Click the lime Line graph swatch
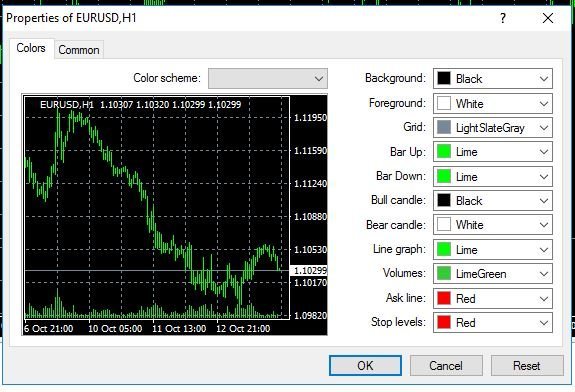The image size is (575, 392). [x=444, y=249]
